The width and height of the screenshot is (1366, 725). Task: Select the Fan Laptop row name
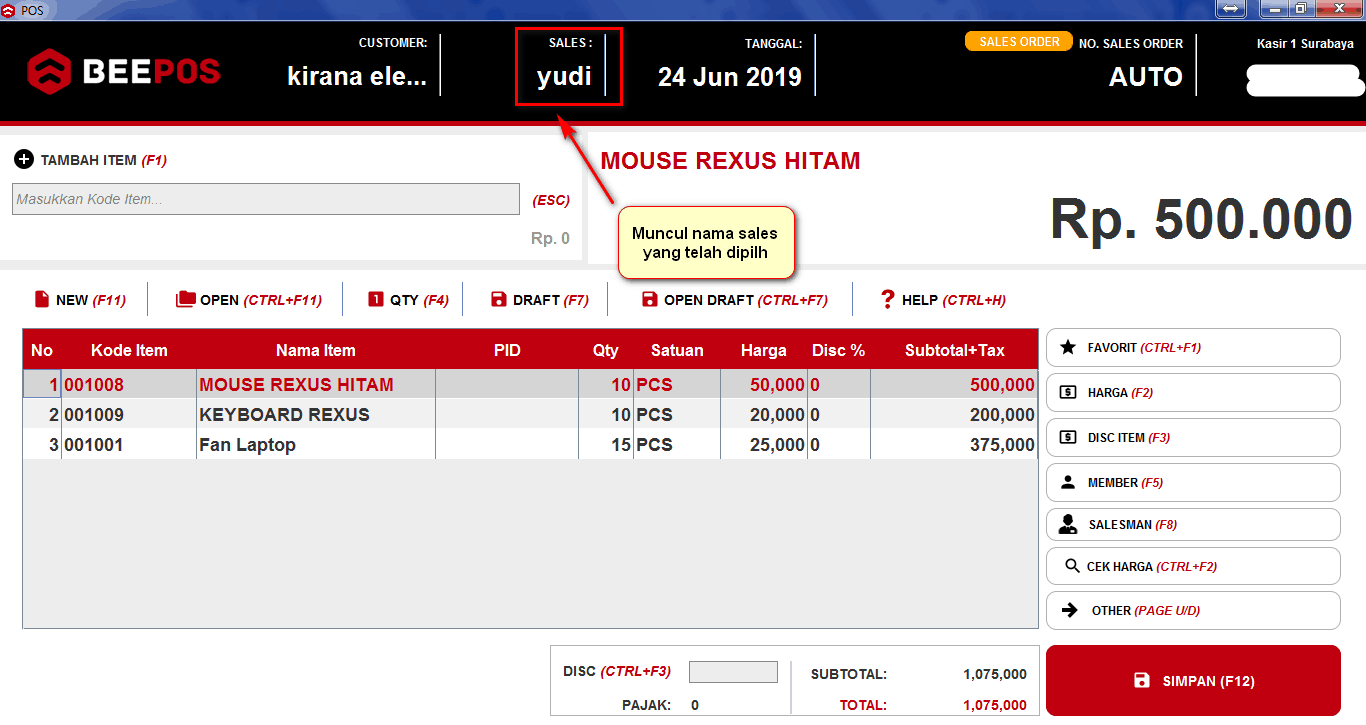coord(247,445)
